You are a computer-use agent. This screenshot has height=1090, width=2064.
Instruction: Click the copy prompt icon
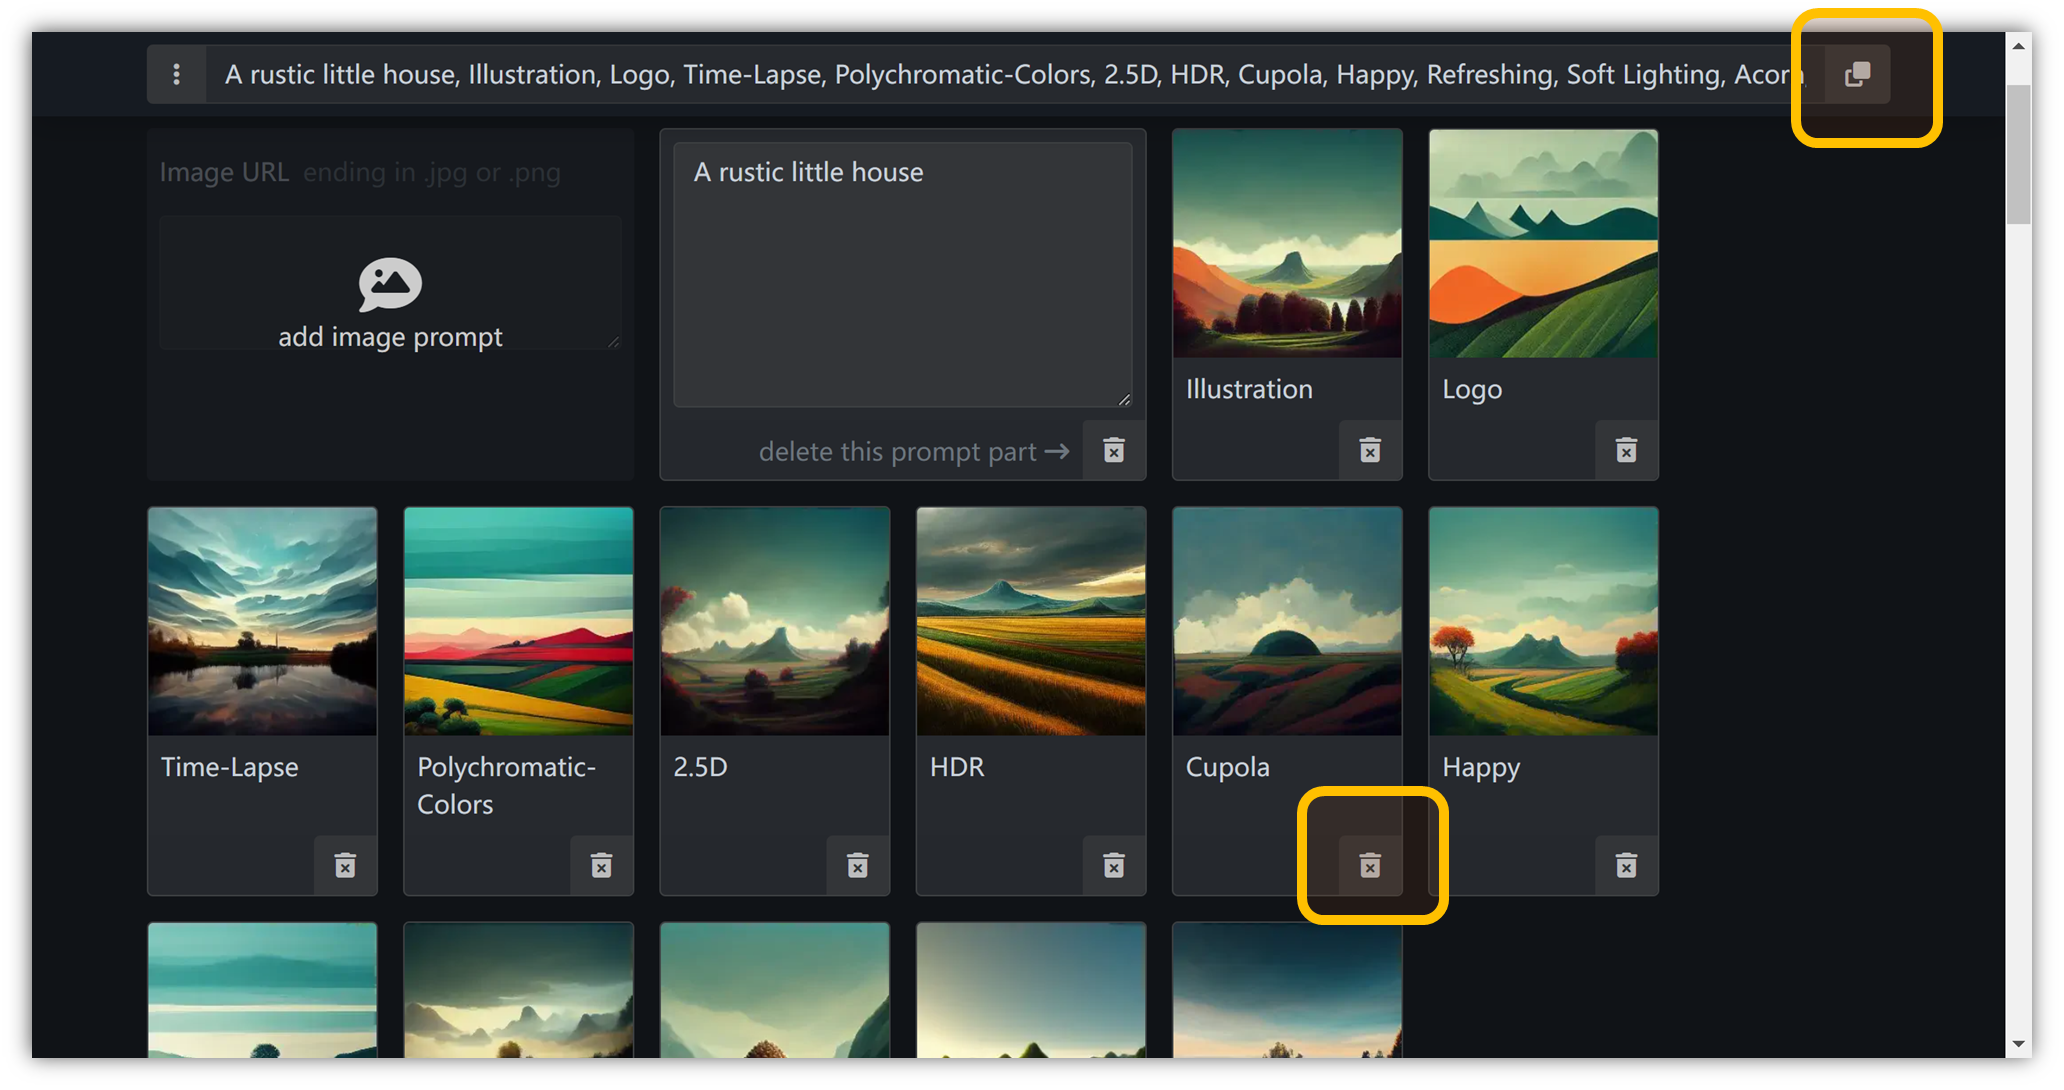tap(1857, 74)
